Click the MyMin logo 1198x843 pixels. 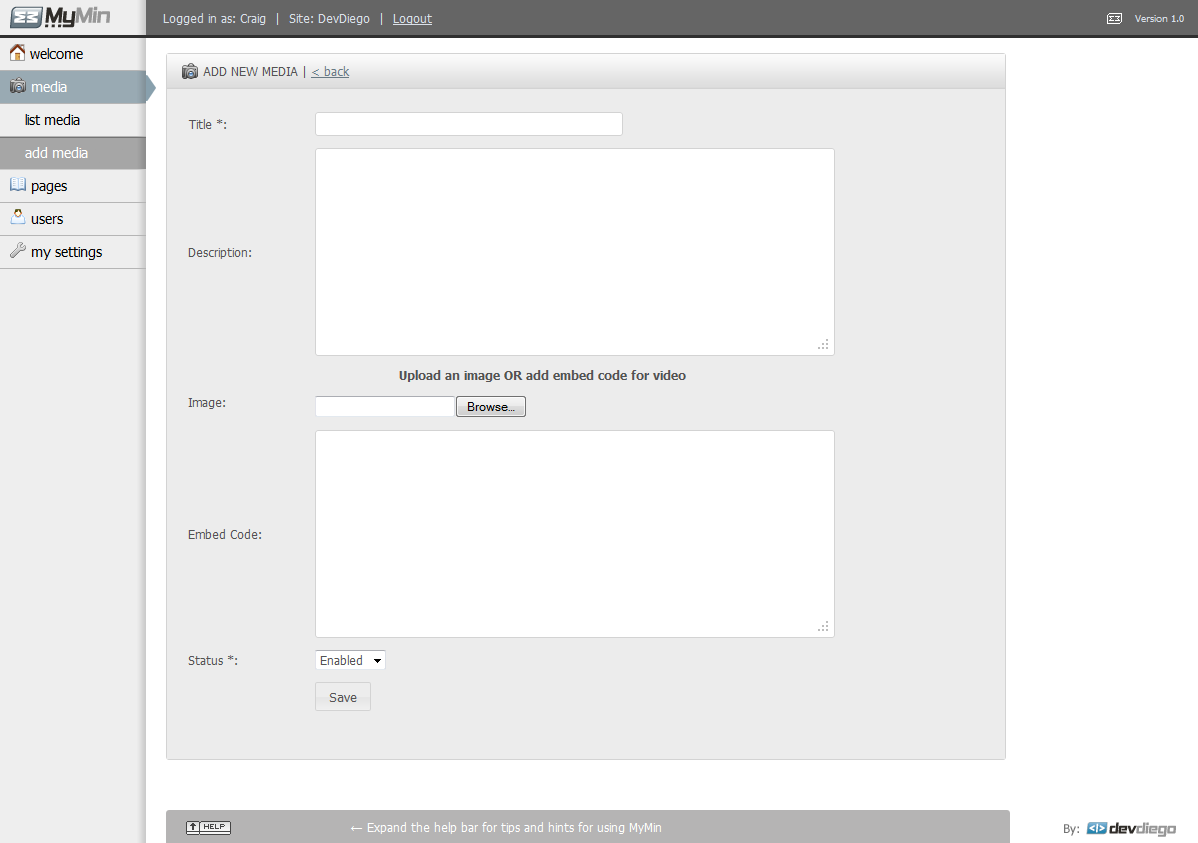[x=60, y=18]
